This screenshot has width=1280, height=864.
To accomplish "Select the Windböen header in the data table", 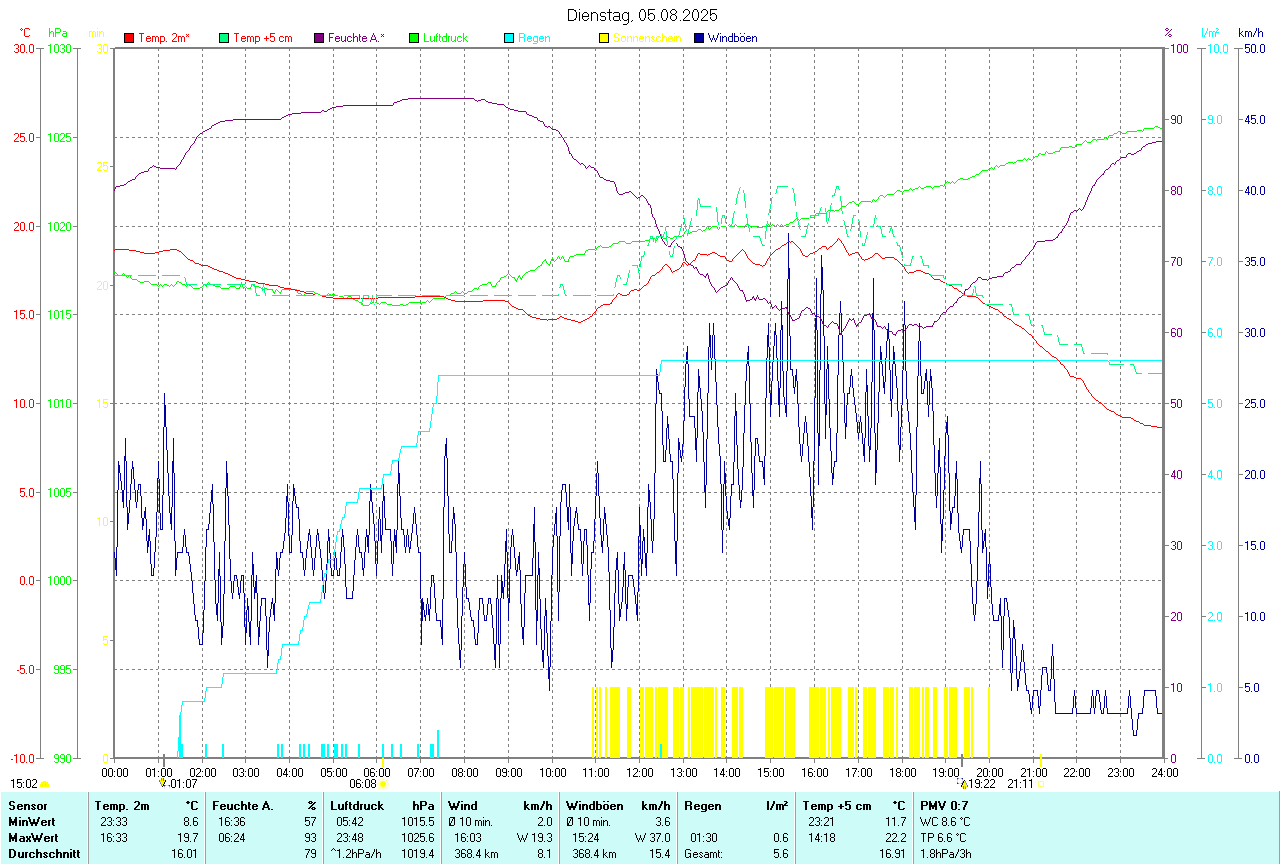I will pyautogui.click(x=594, y=806).
